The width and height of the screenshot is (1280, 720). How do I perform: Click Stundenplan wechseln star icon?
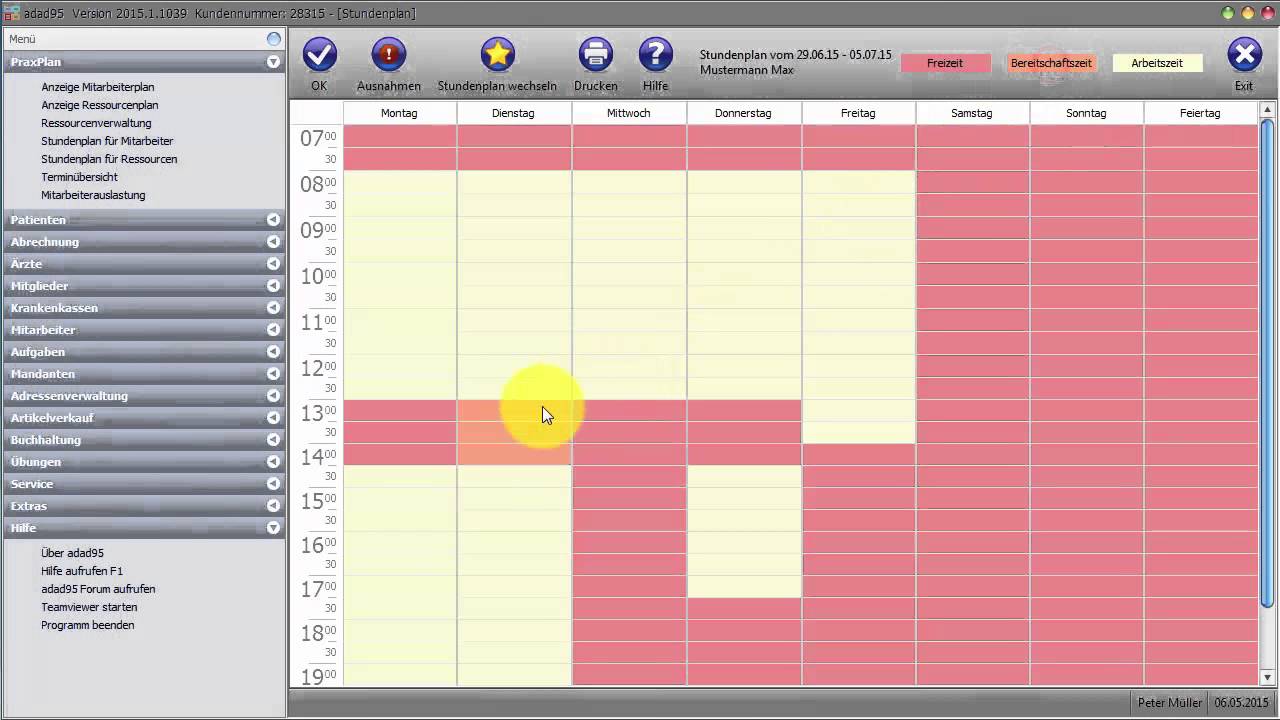coord(497,55)
